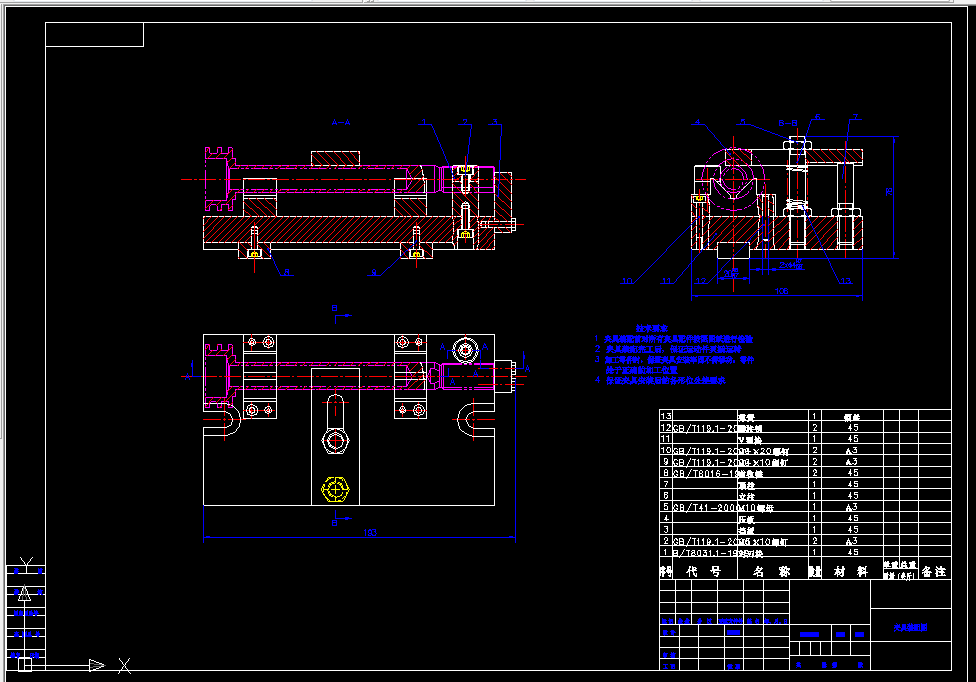Click the A-A section view label
The width and height of the screenshot is (976, 682).
[x=341, y=122]
